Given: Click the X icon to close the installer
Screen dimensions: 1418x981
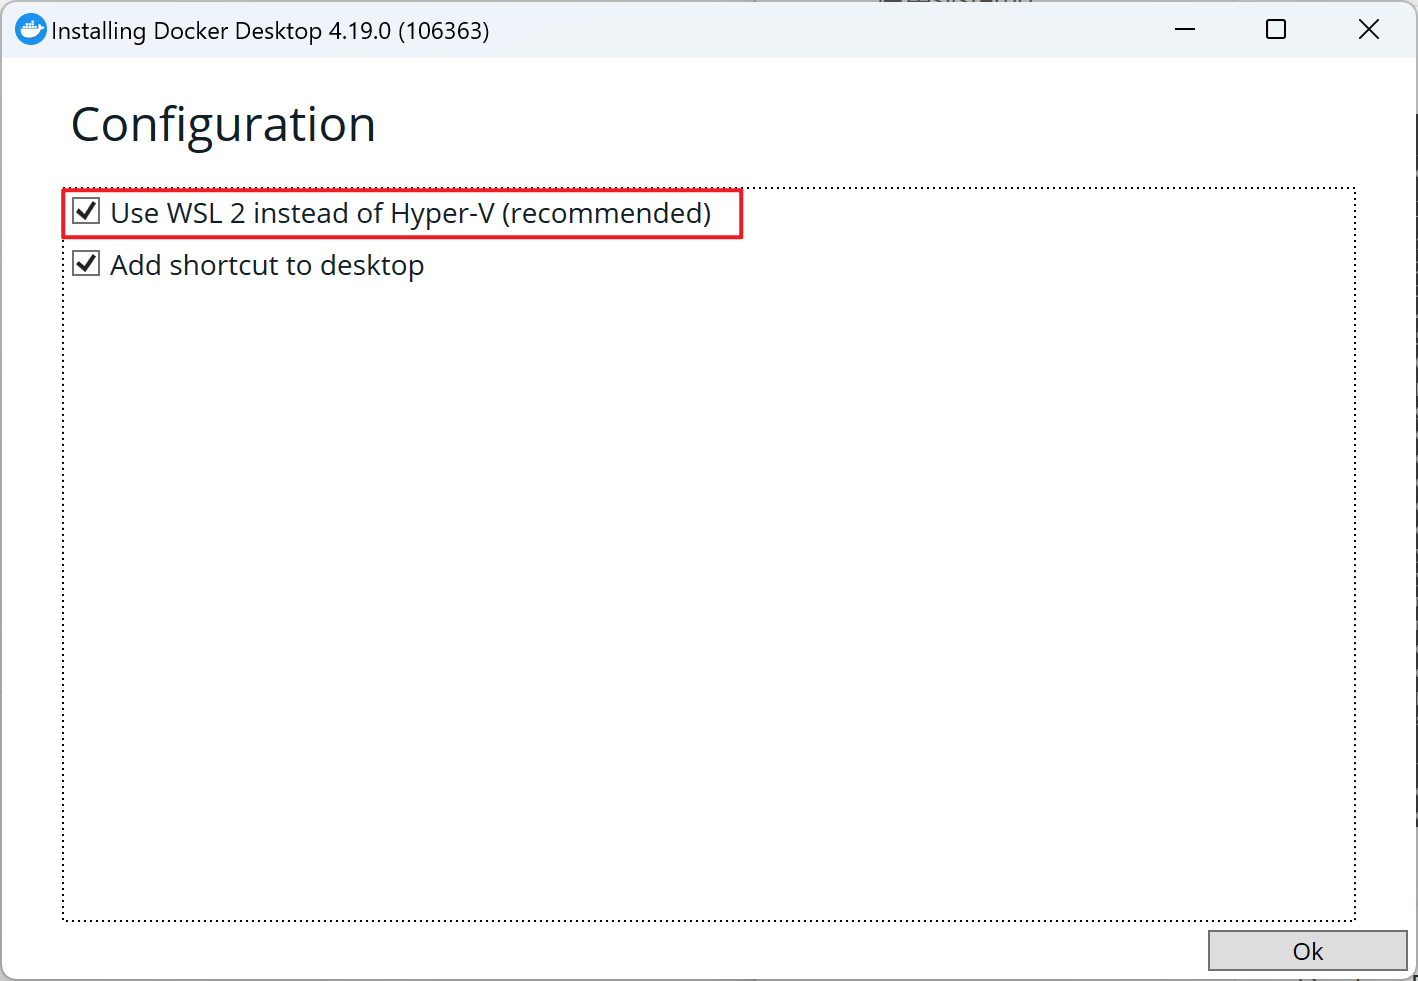Looking at the screenshot, I should [x=1368, y=29].
